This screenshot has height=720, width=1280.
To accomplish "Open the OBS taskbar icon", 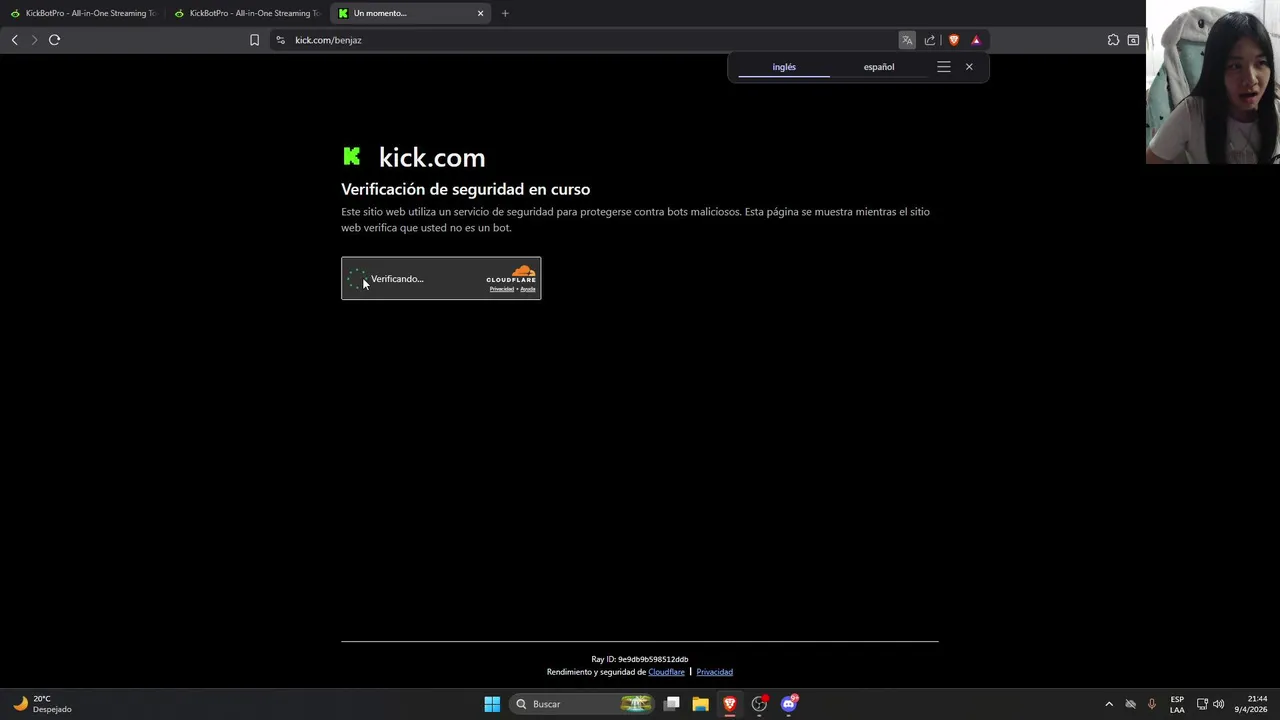I will pos(760,704).
